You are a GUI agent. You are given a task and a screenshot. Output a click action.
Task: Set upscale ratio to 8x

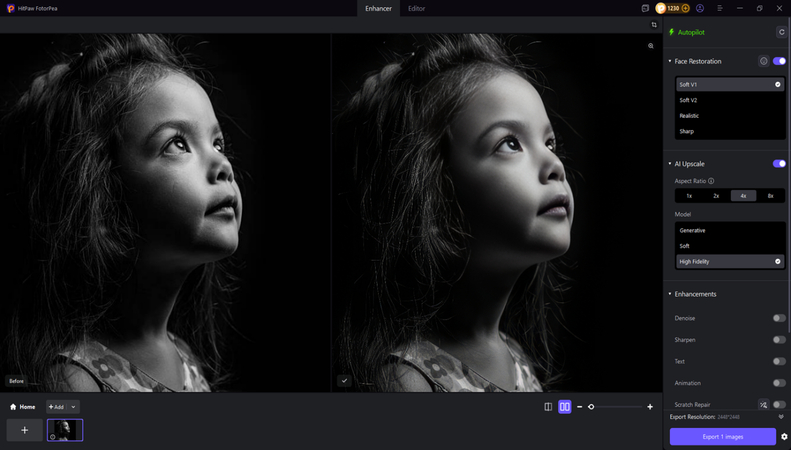(771, 196)
